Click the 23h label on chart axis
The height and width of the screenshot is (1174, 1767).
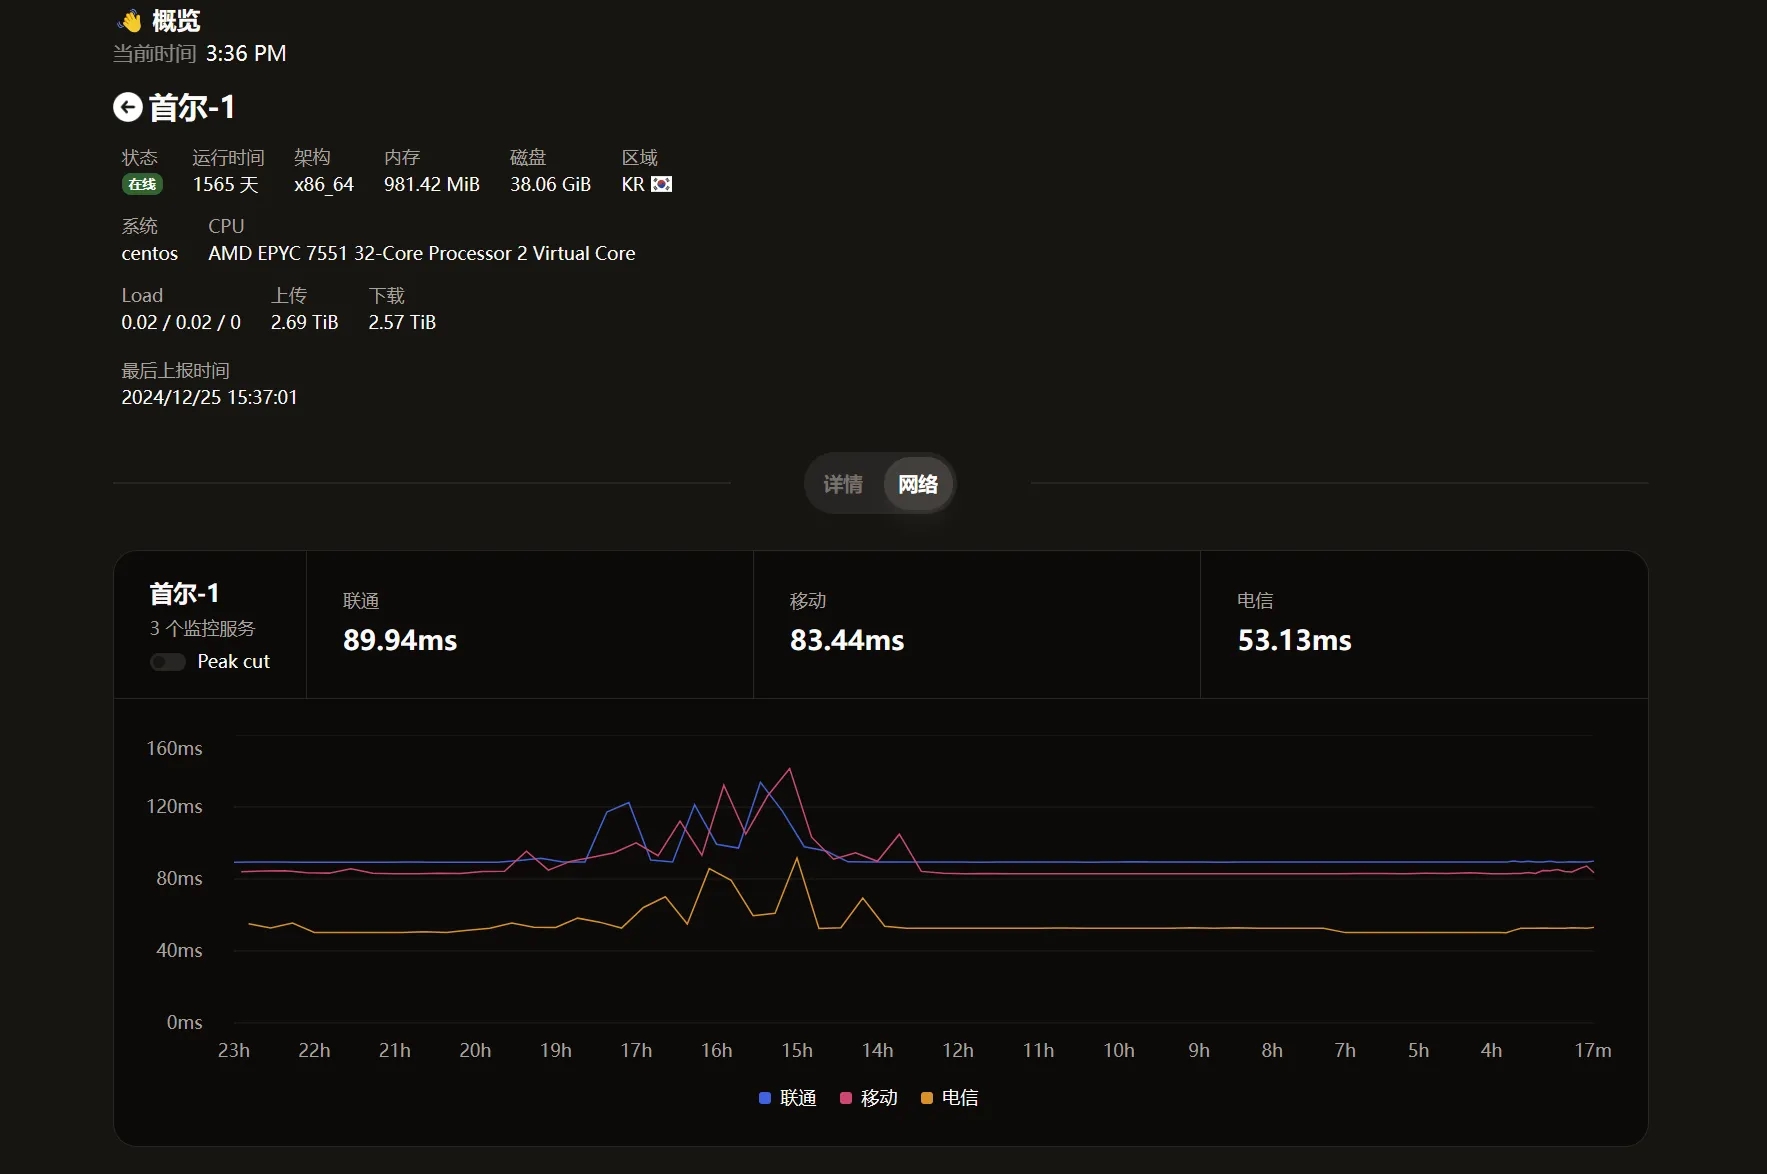234,1050
